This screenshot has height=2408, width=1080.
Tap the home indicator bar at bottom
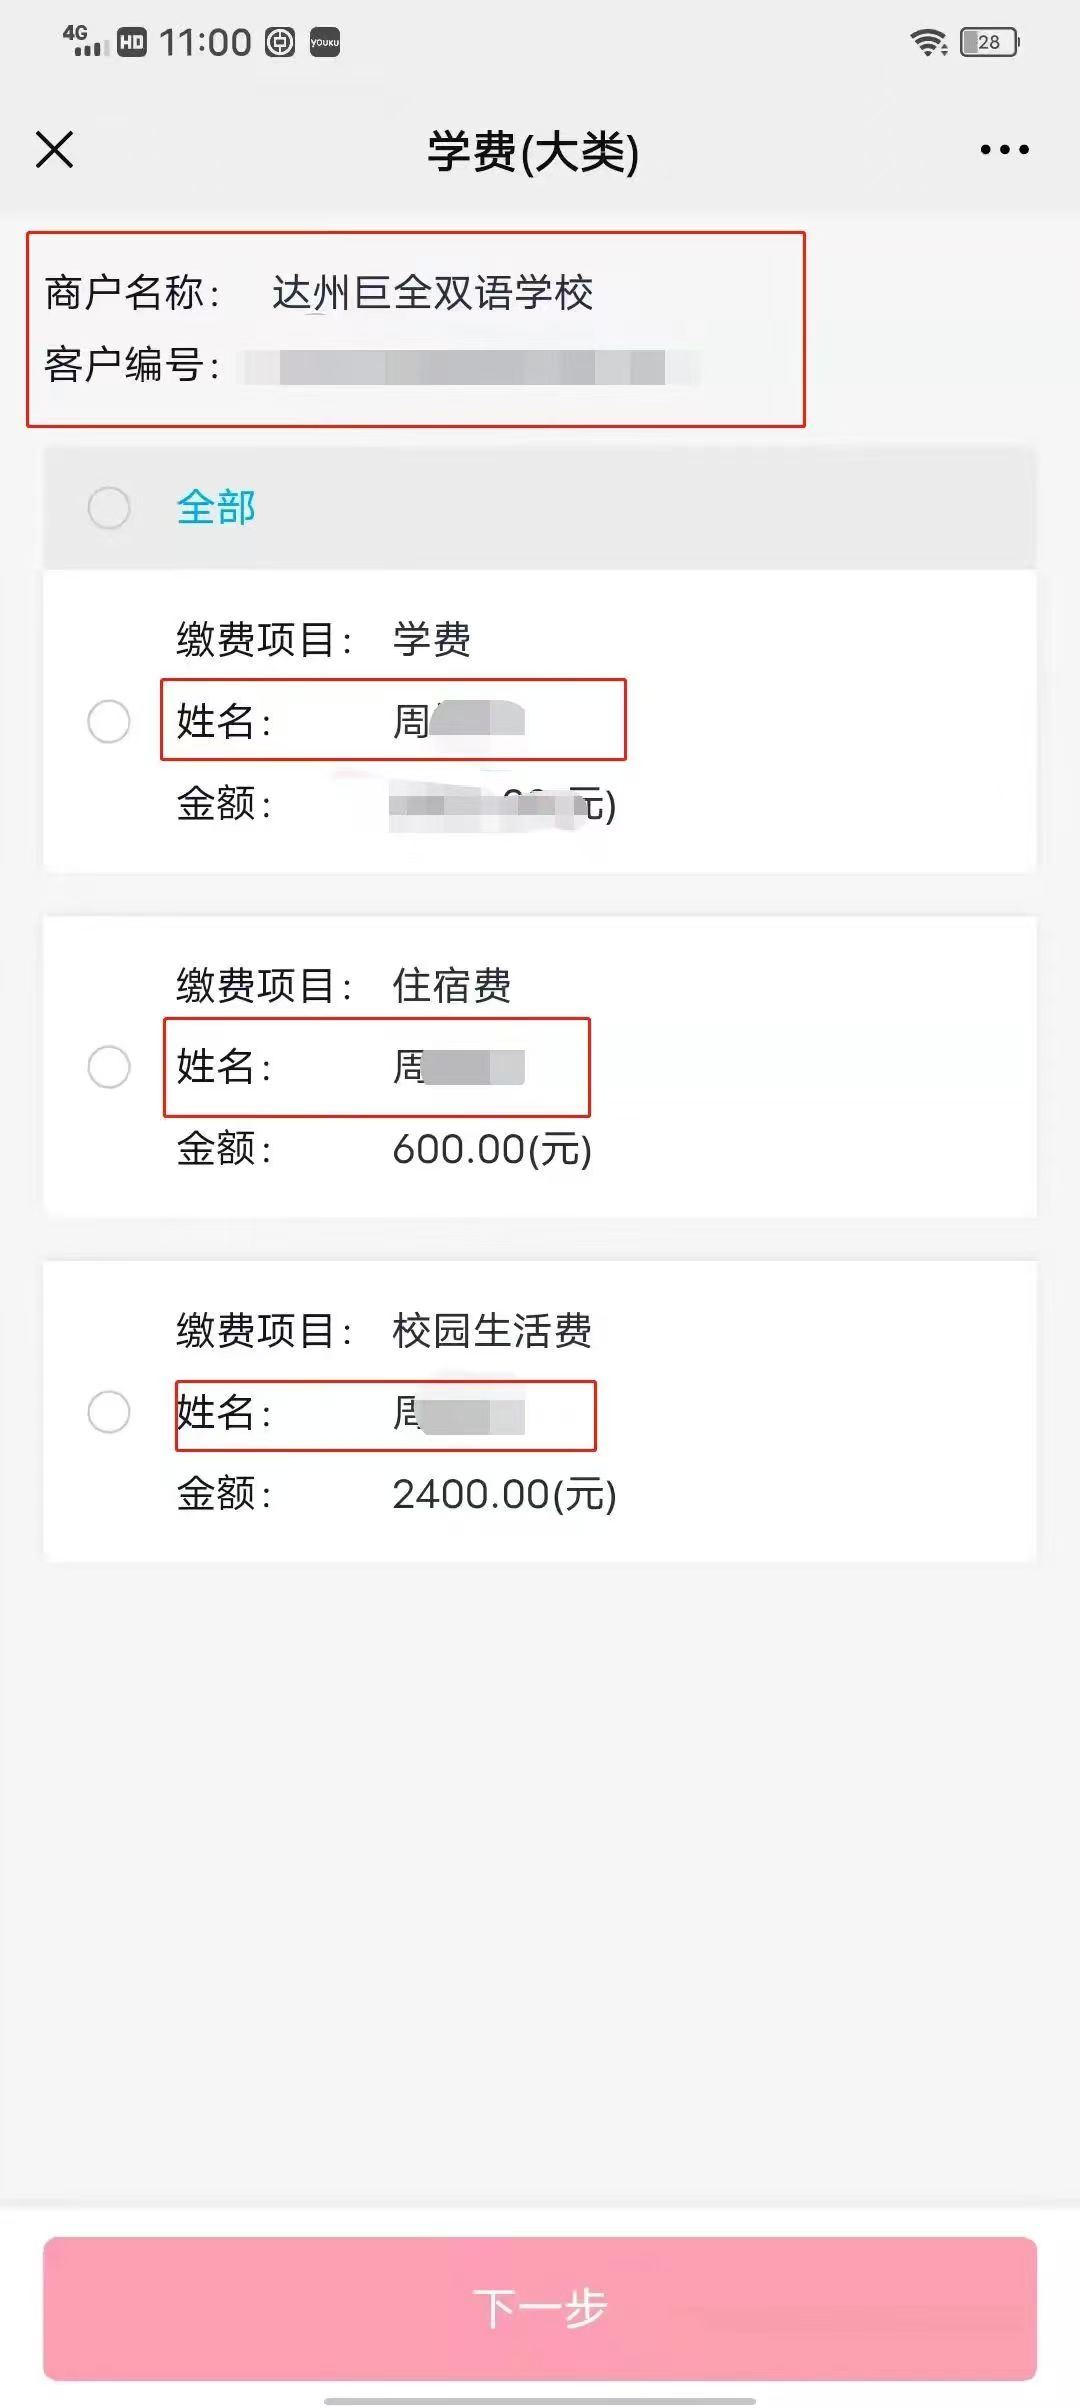point(540,2400)
